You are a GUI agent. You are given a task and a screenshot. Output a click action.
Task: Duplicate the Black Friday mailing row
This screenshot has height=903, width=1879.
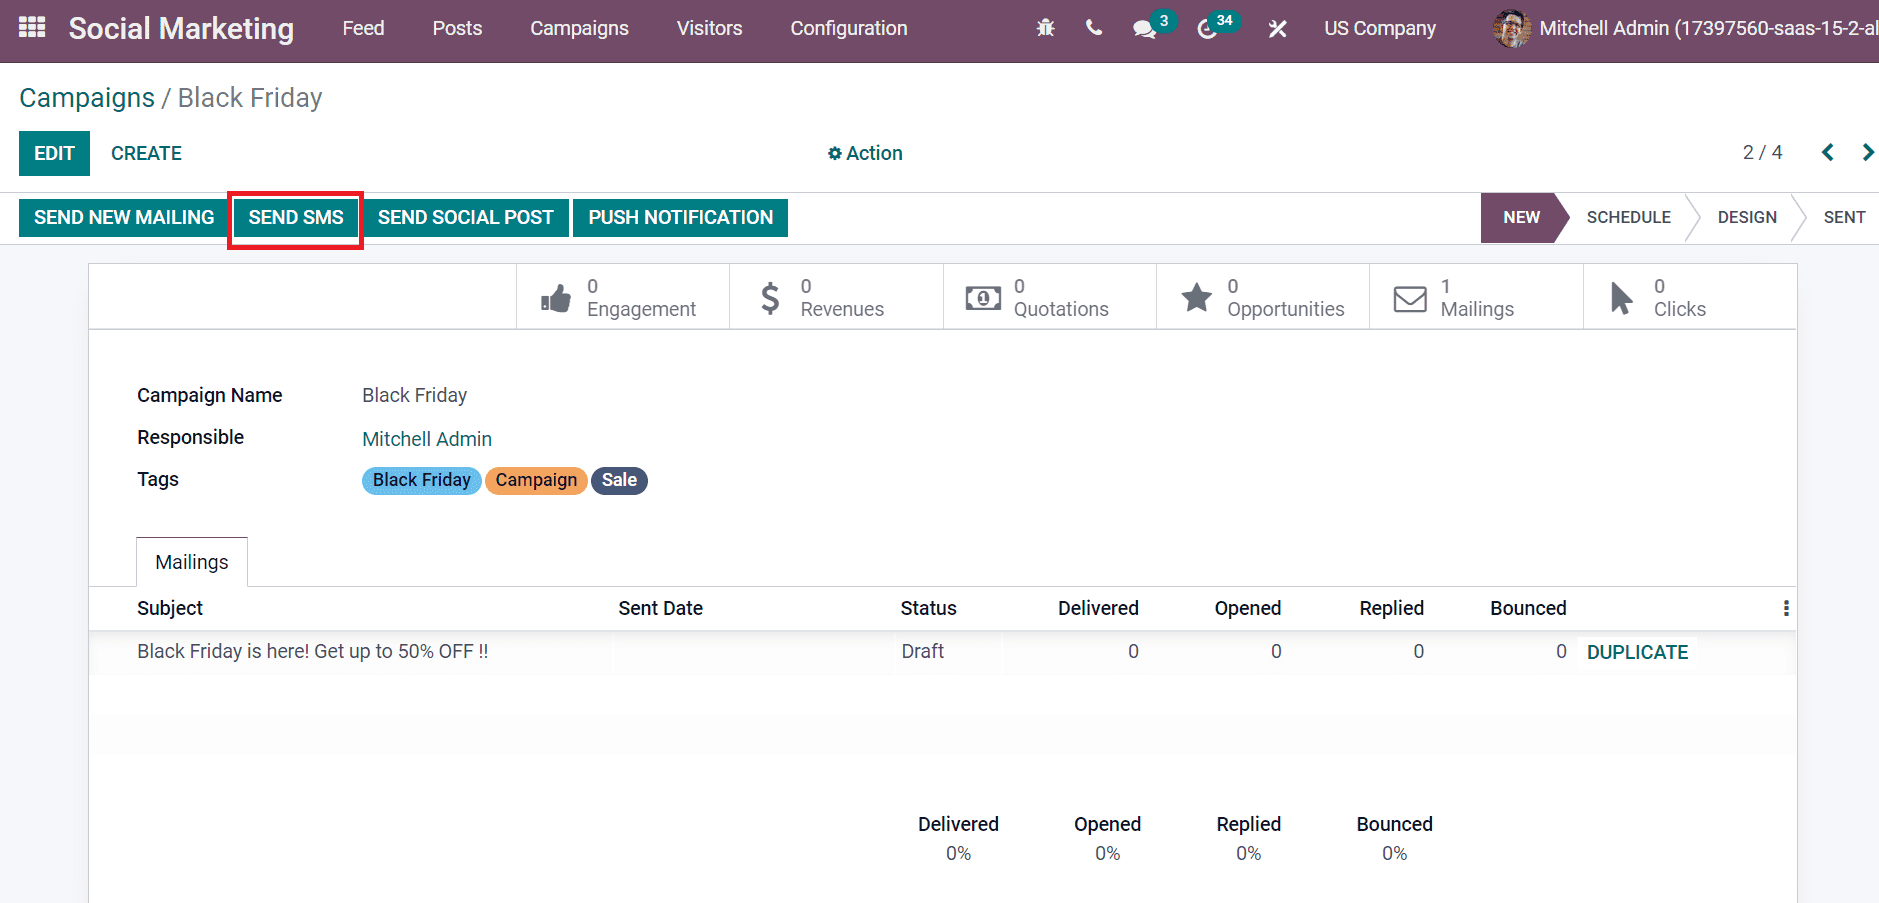[x=1637, y=652]
